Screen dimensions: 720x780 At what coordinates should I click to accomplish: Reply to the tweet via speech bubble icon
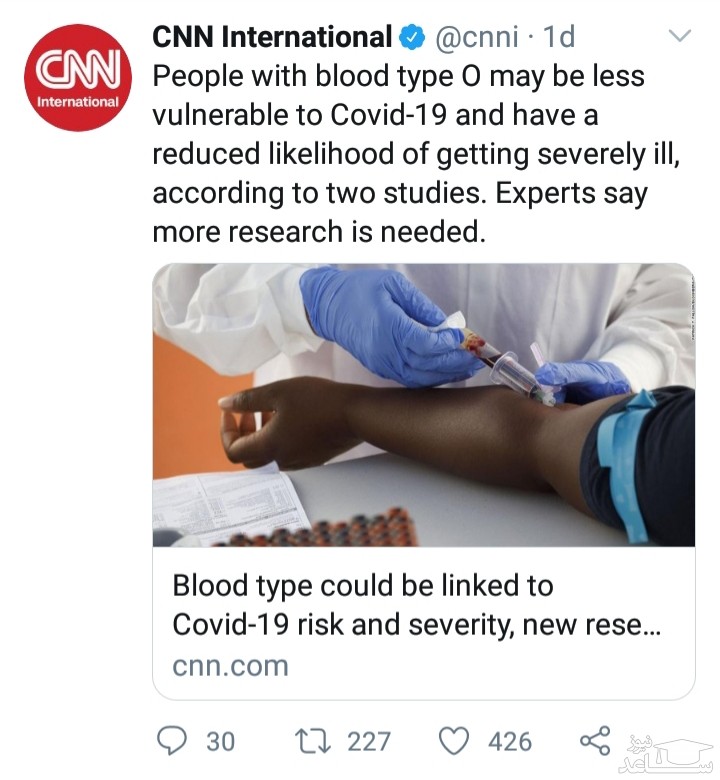[x=173, y=741]
